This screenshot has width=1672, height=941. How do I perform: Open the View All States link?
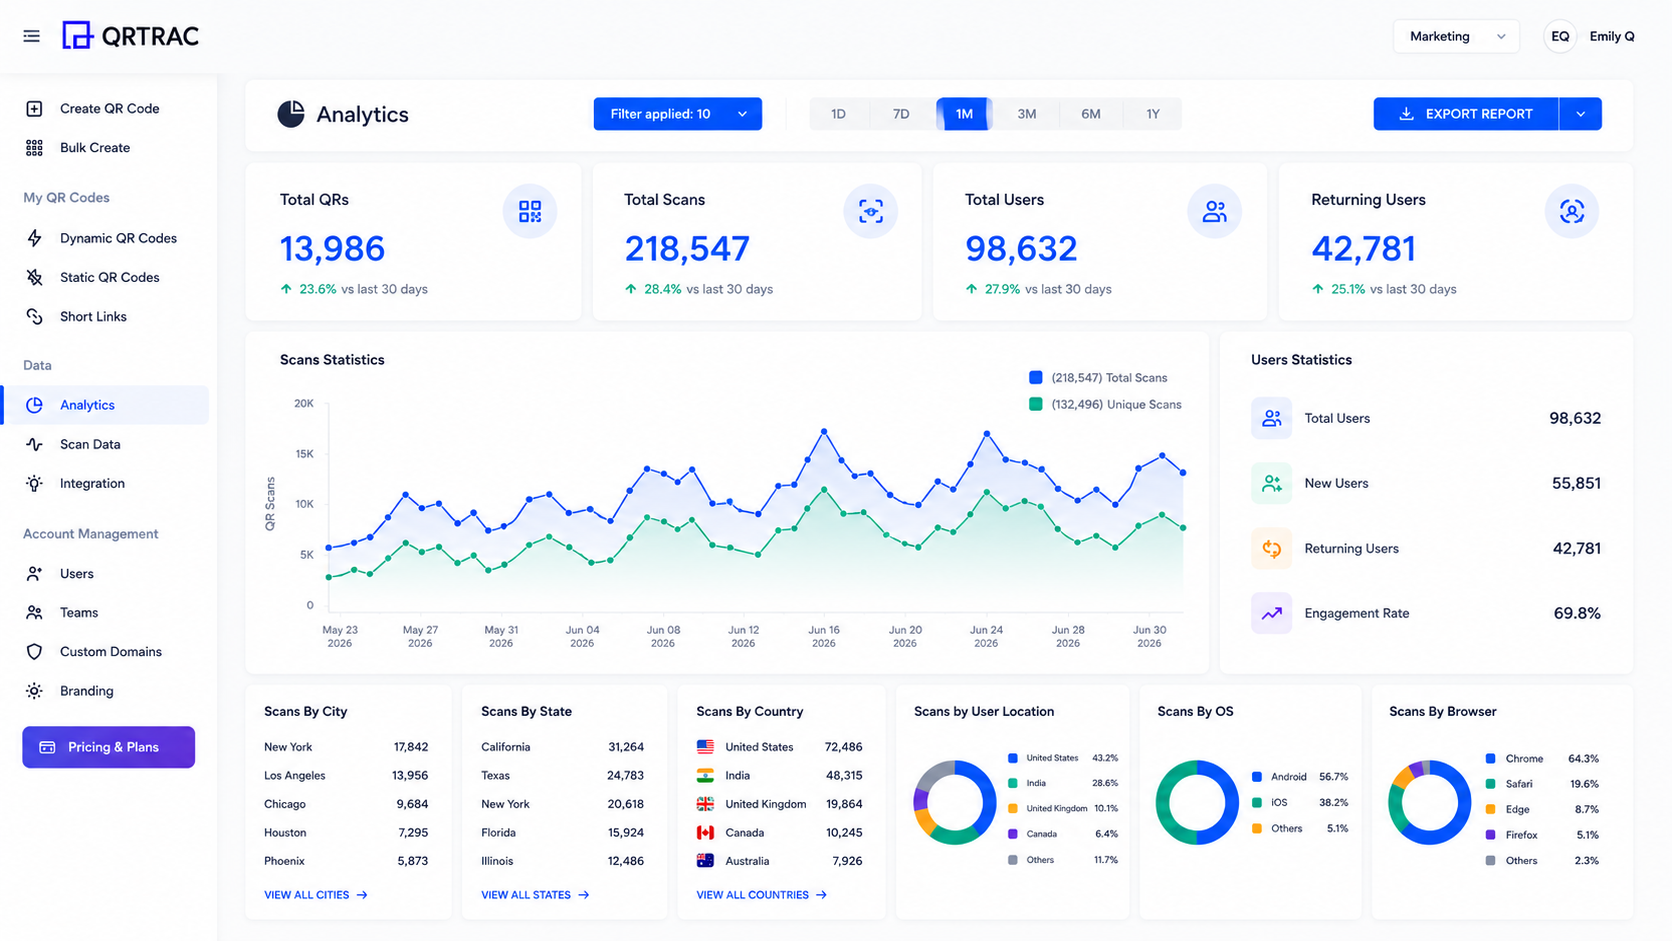[535, 895]
